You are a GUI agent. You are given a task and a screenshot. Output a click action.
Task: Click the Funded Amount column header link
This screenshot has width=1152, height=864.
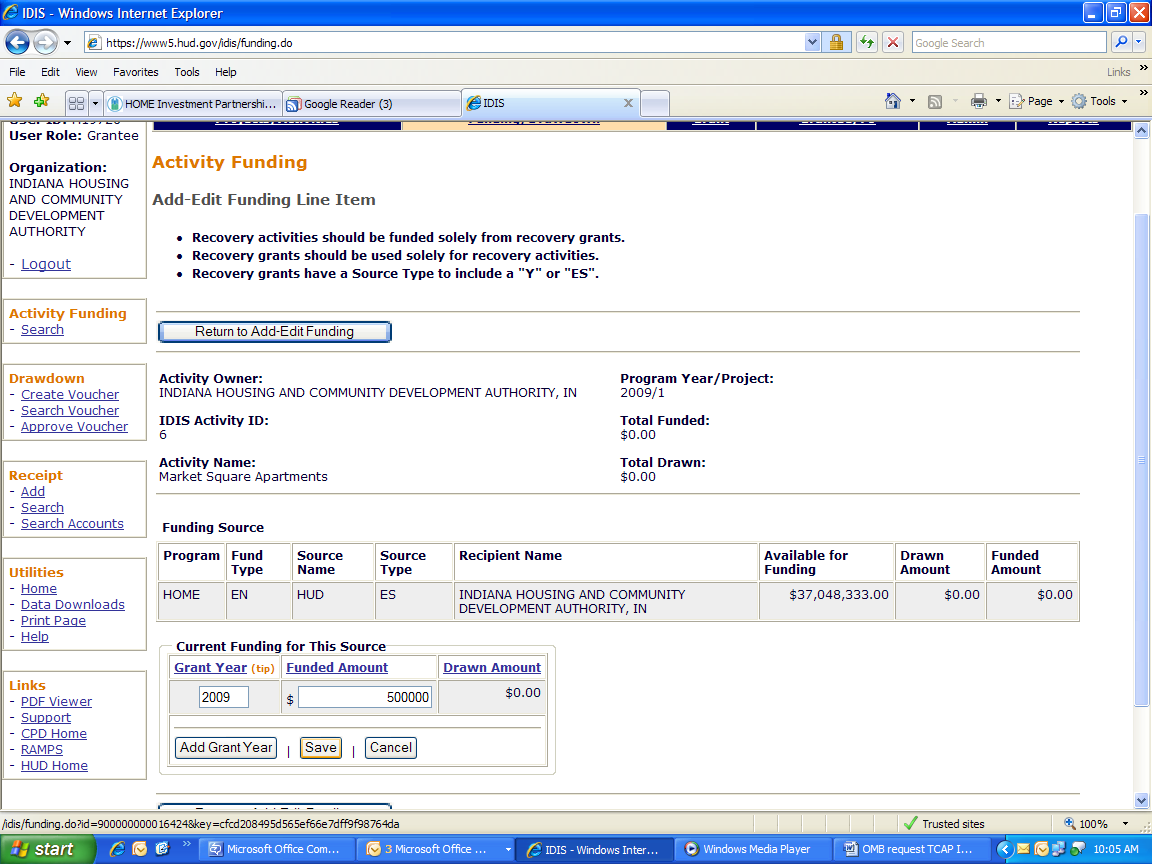(337, 667)
